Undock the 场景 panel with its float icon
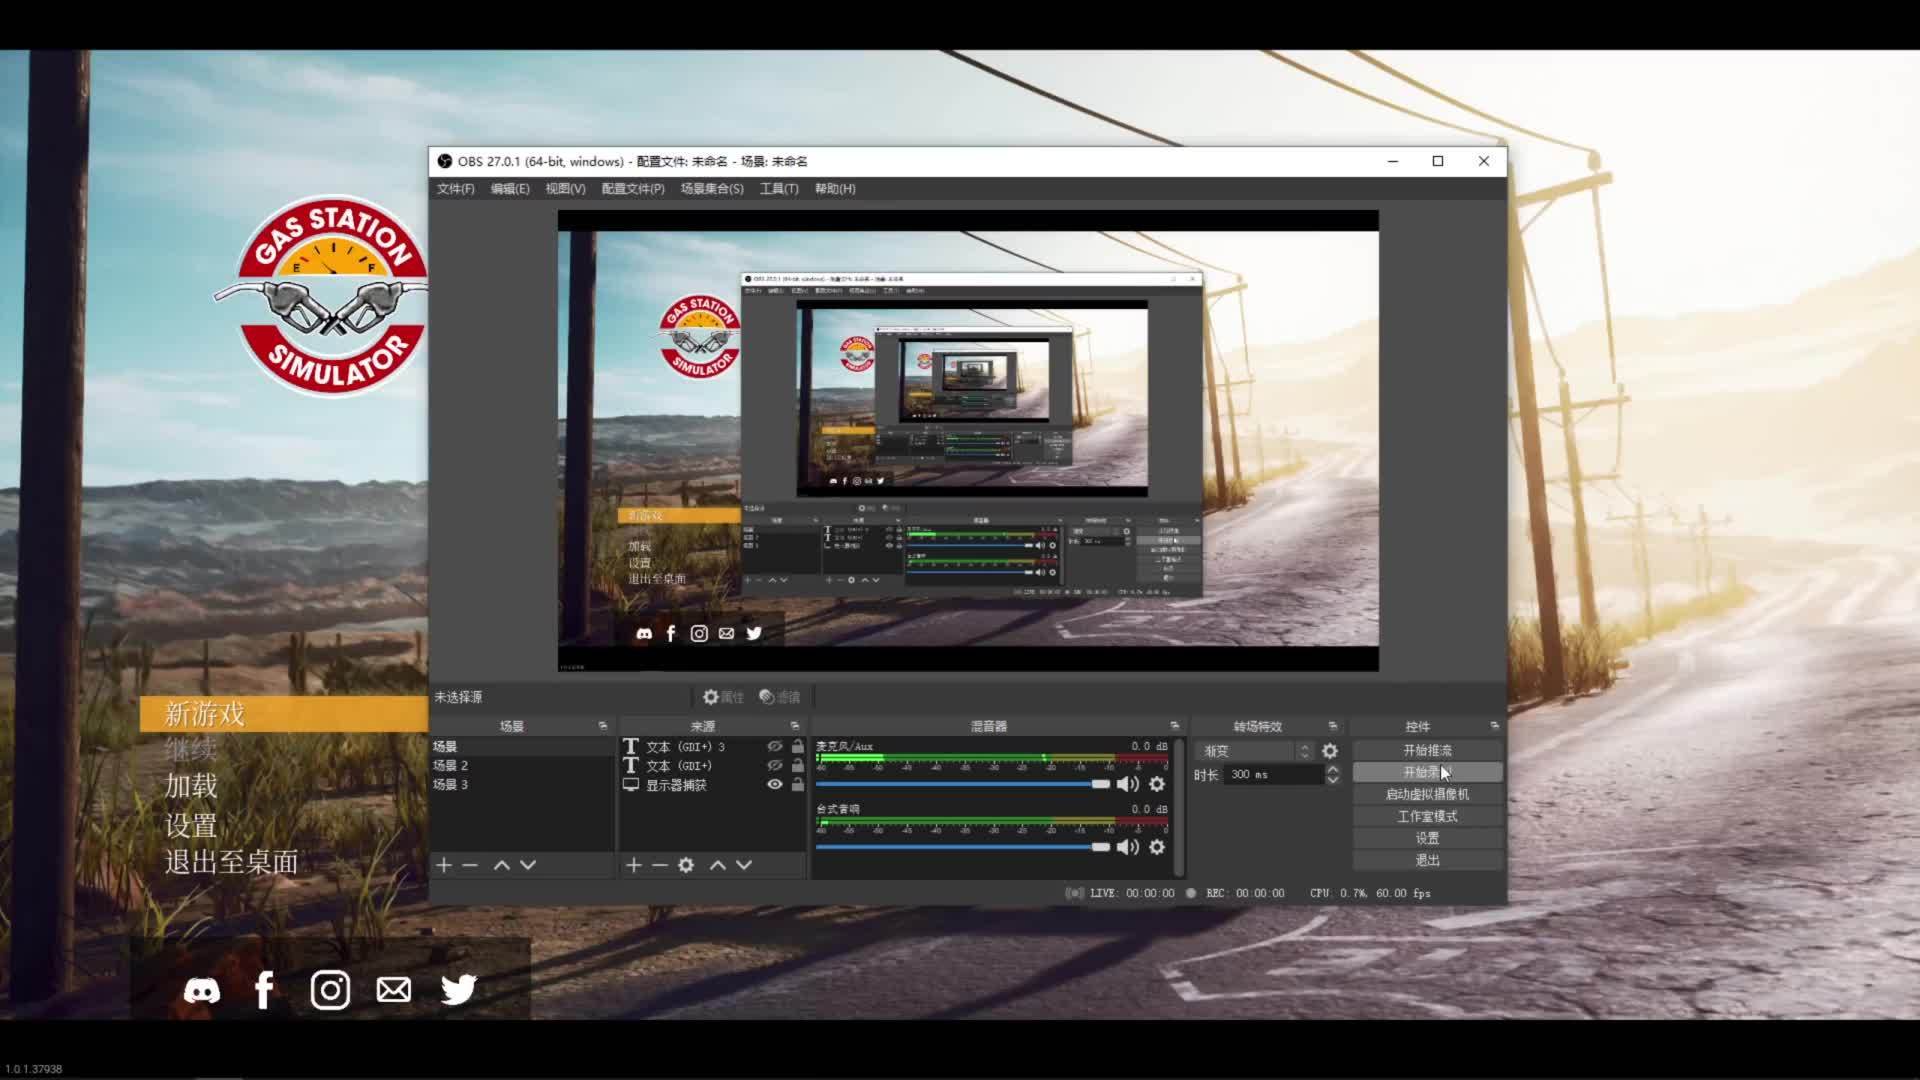 [x=603, y=726]
